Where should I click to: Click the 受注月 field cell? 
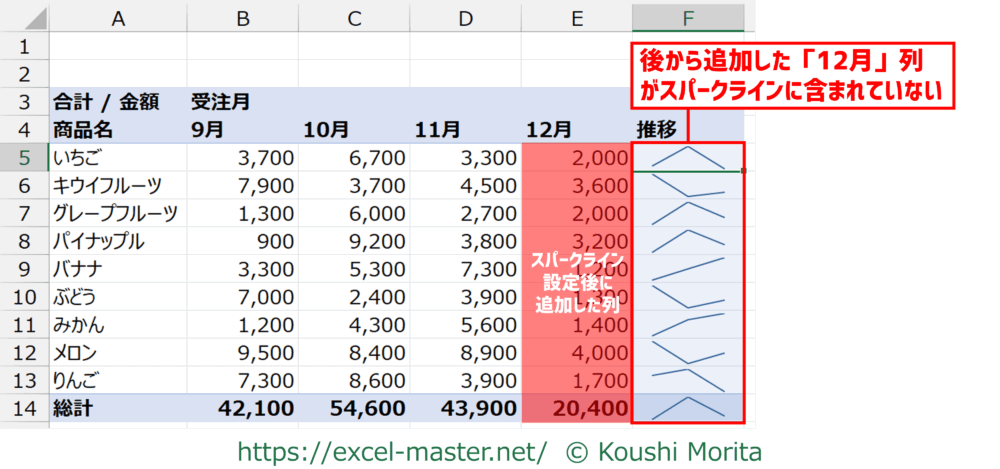click(x=243, y=101)
